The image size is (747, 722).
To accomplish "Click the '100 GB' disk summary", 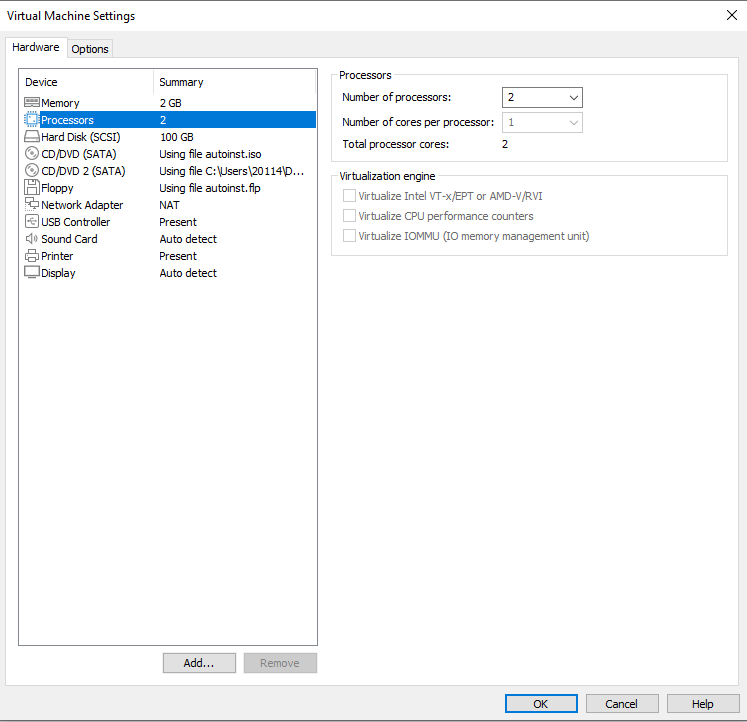I will [x=177, y=137].
